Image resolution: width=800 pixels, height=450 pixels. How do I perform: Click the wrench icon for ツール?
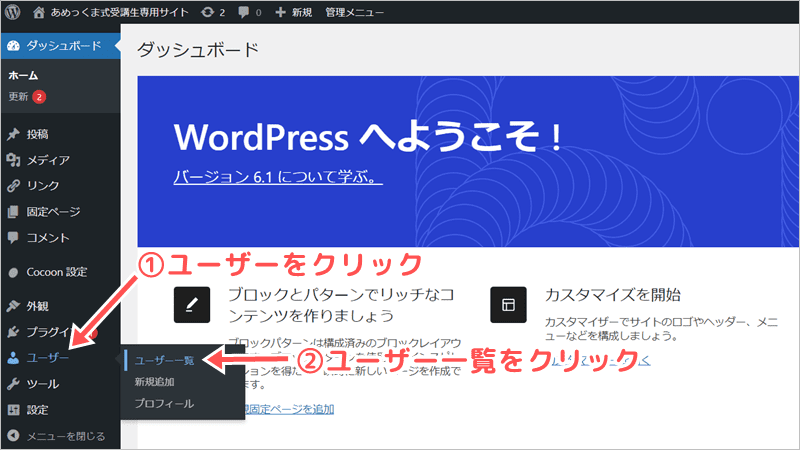pos(13,383)
